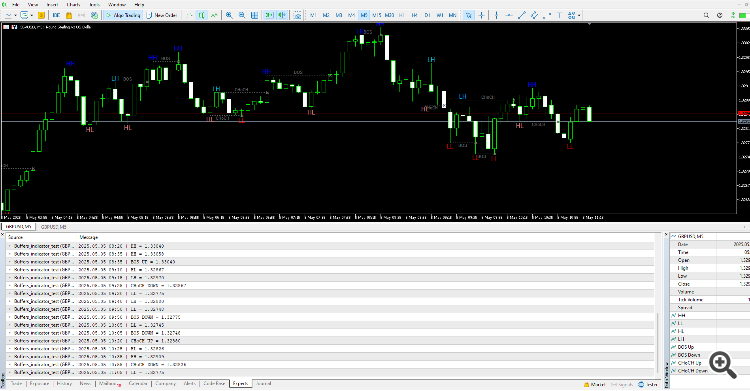Take chart screenshot via camera icon
This screenshot has height=391, width=750.
pyautogui.click(x=298, y=15)
